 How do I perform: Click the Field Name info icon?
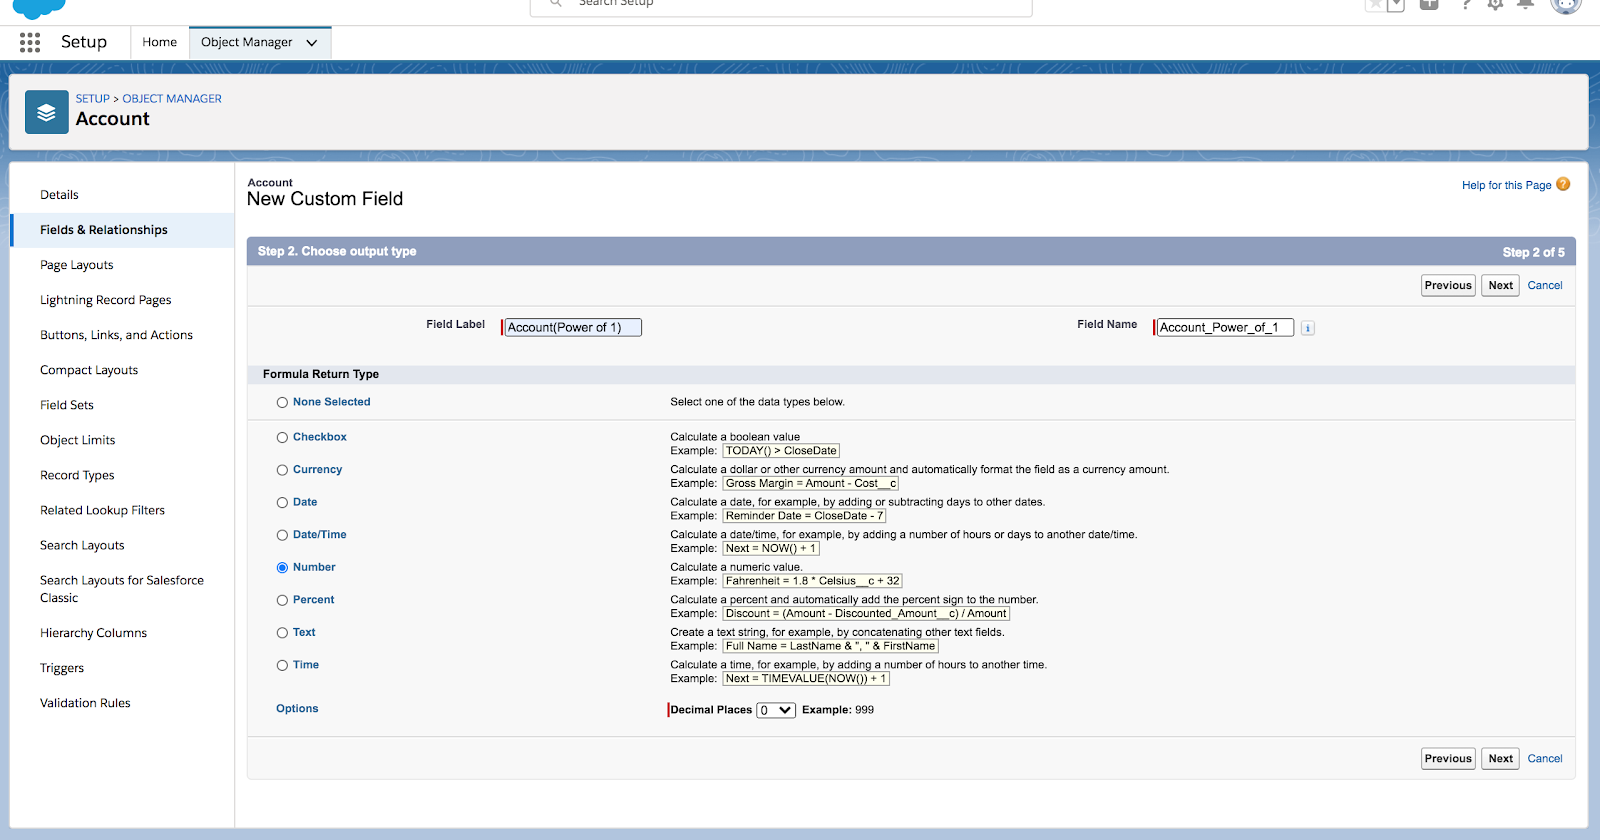1307,328
